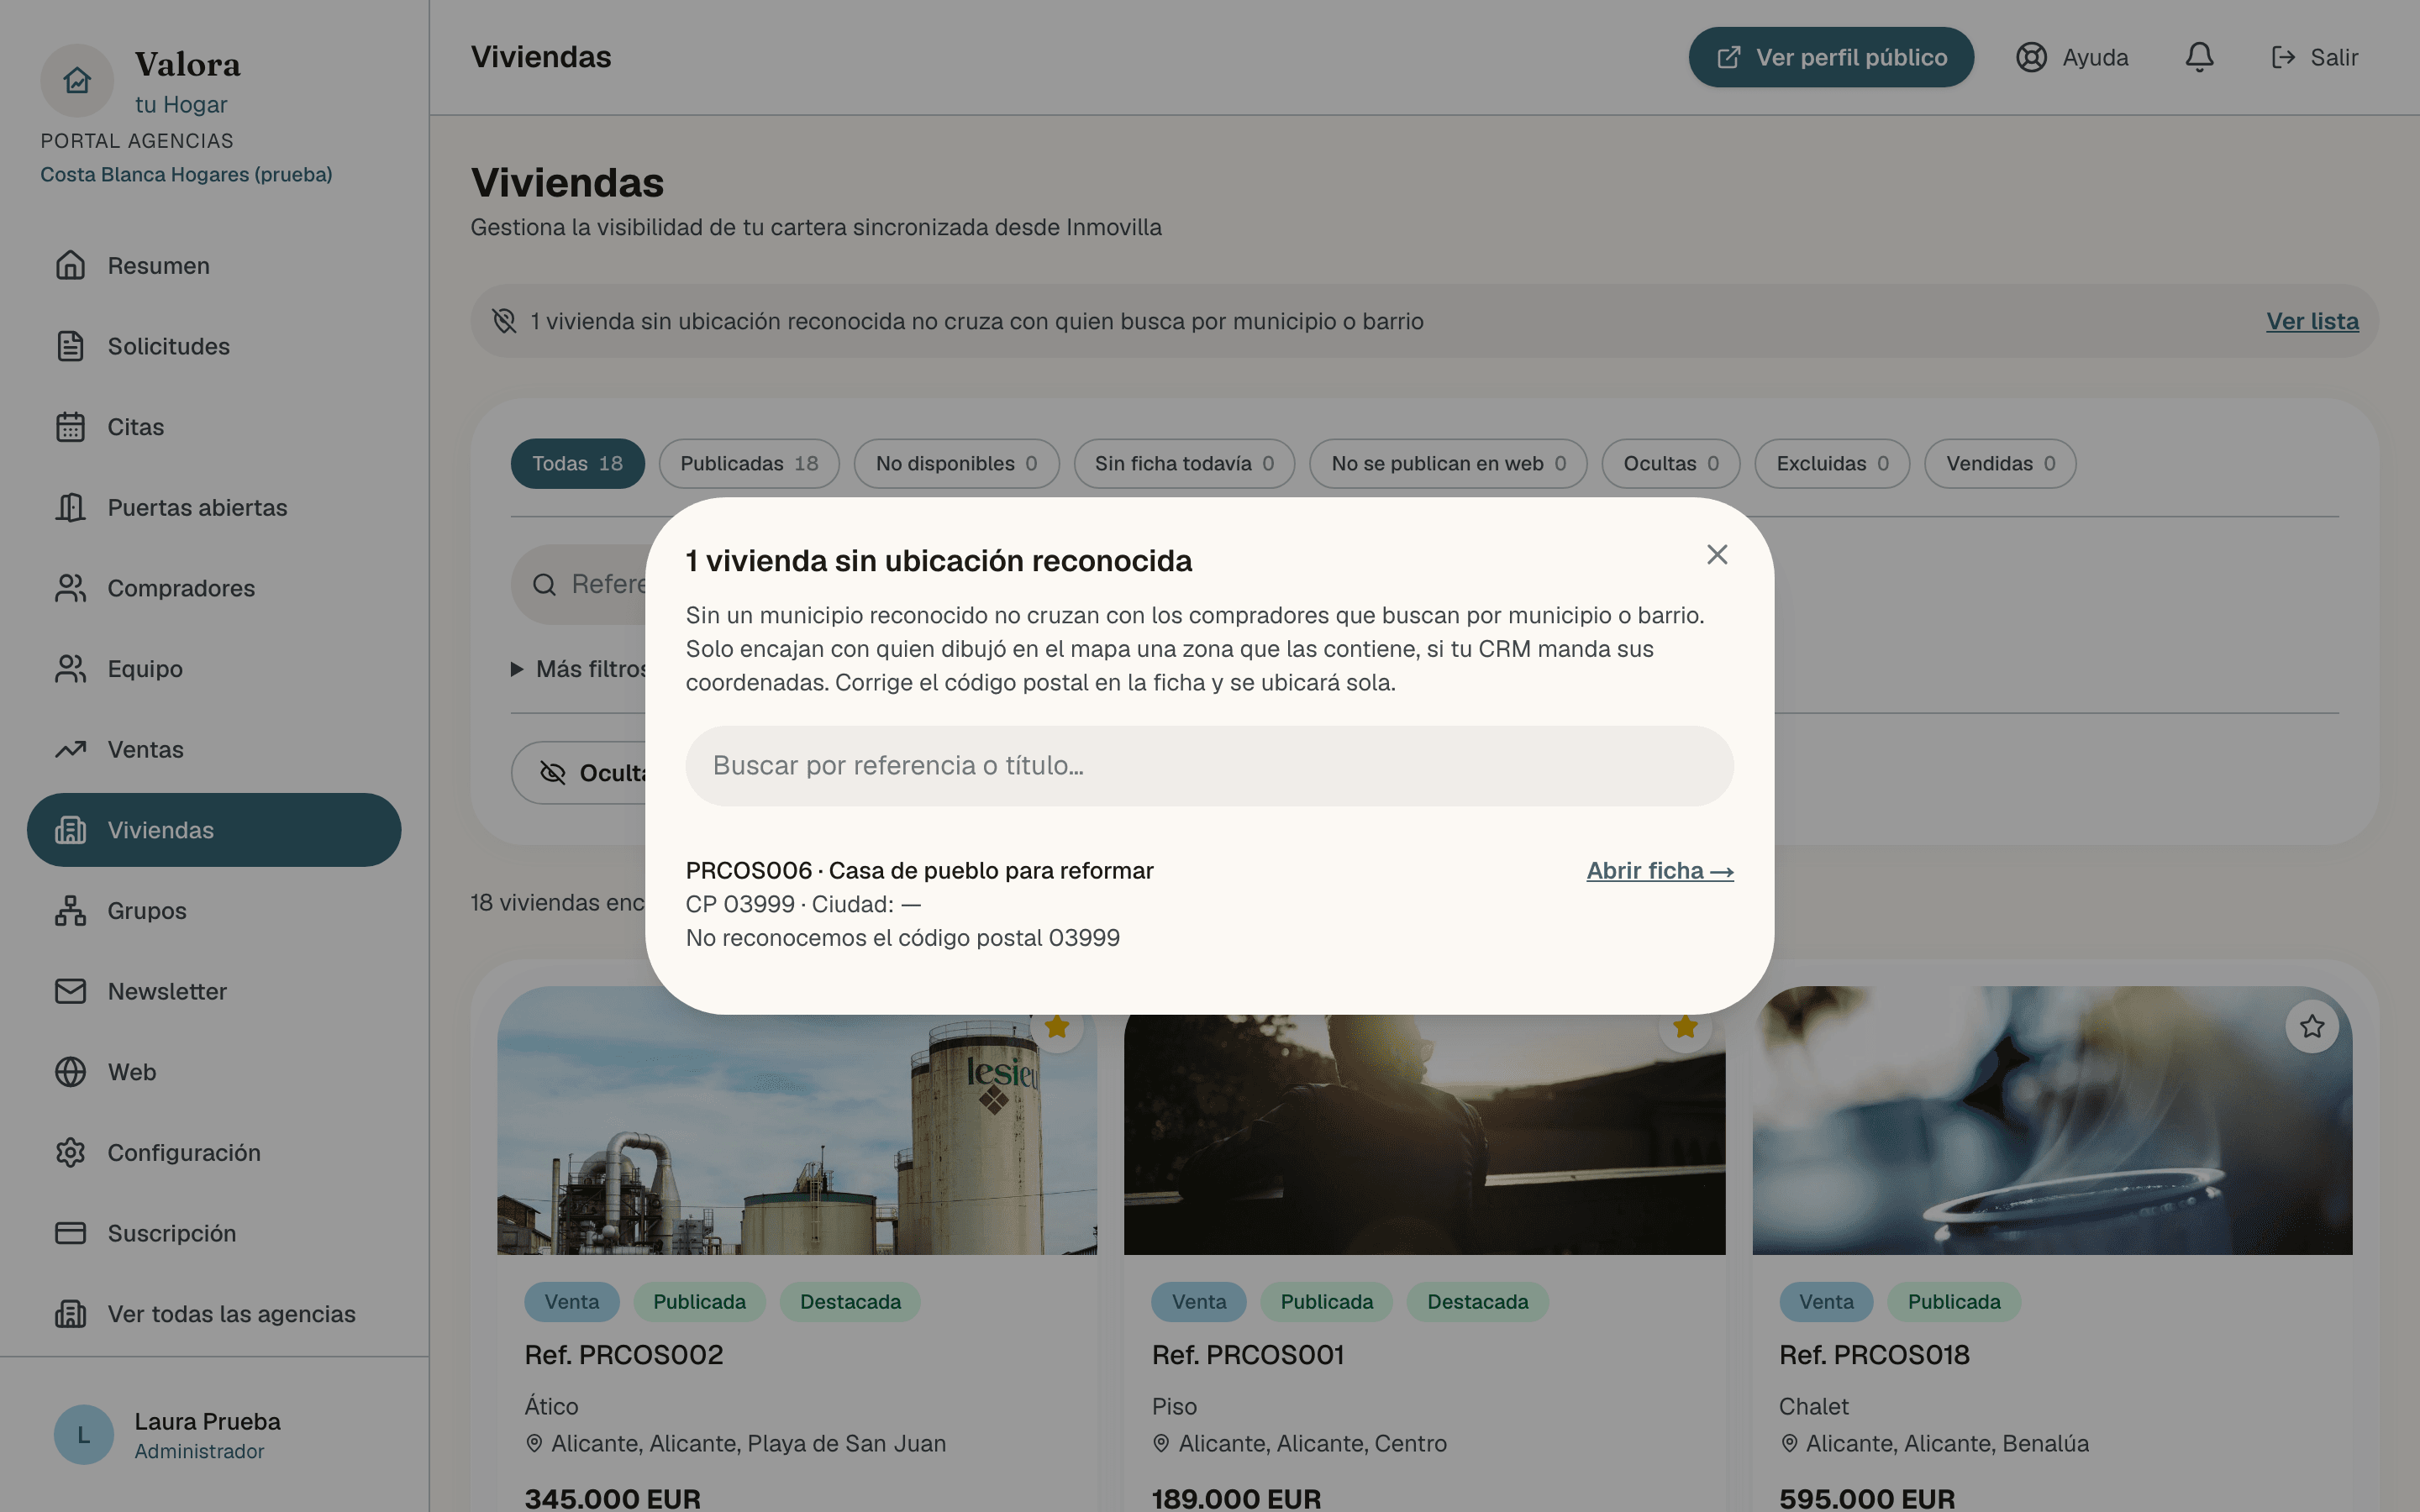Open the Grupos network icon
The width and height of the screenshot is (2420, 1512).
pos(70,911)
